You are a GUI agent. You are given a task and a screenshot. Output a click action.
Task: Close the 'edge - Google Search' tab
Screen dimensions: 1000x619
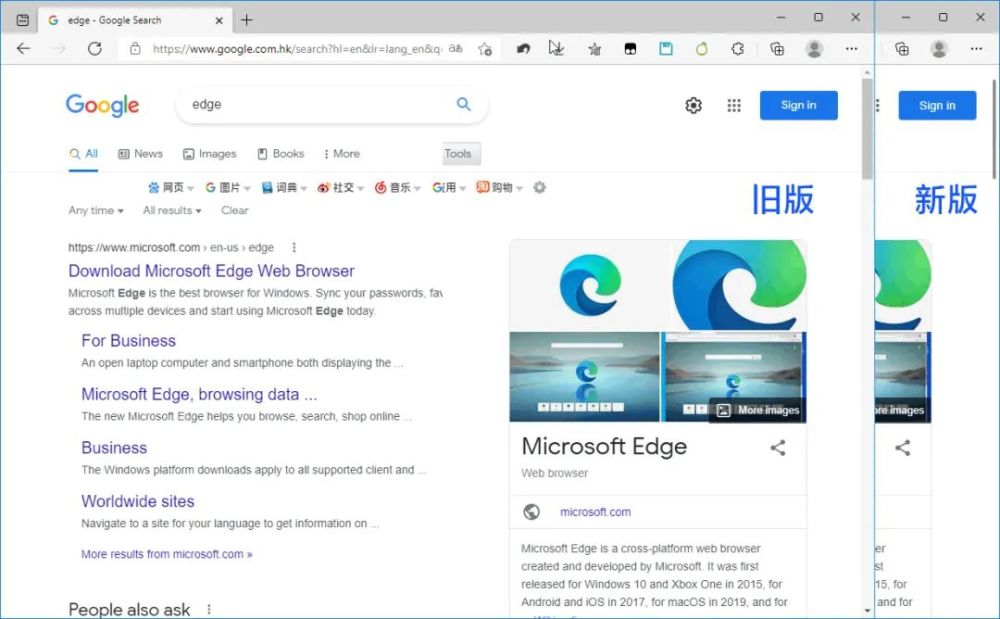point(219,20)
